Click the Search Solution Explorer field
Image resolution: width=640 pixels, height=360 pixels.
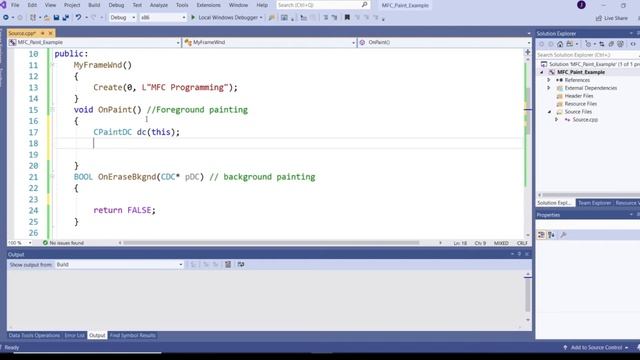(x=587, y=55)
